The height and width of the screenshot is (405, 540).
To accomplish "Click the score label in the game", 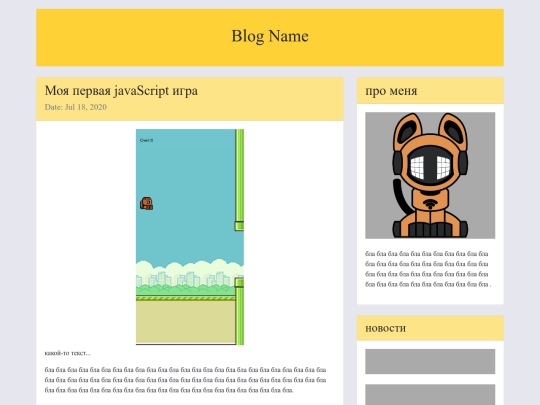I will click(146, 141).
